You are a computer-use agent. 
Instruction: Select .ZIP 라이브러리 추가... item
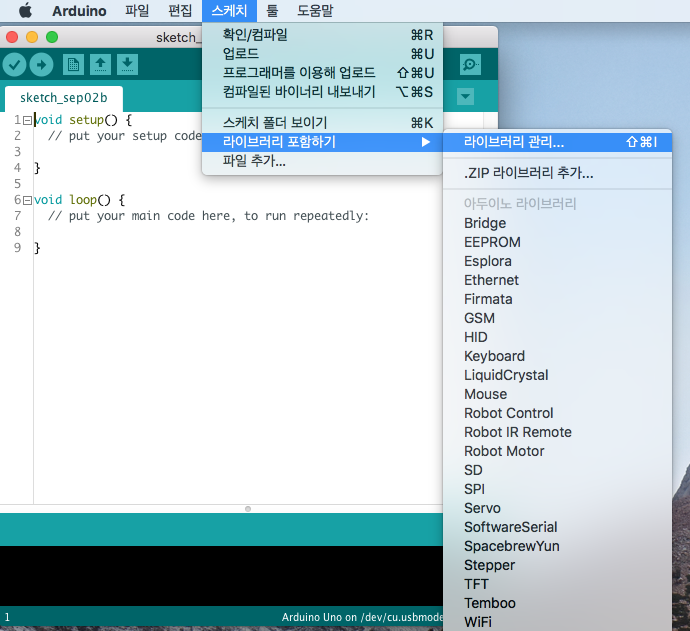(x=557, y=173)
